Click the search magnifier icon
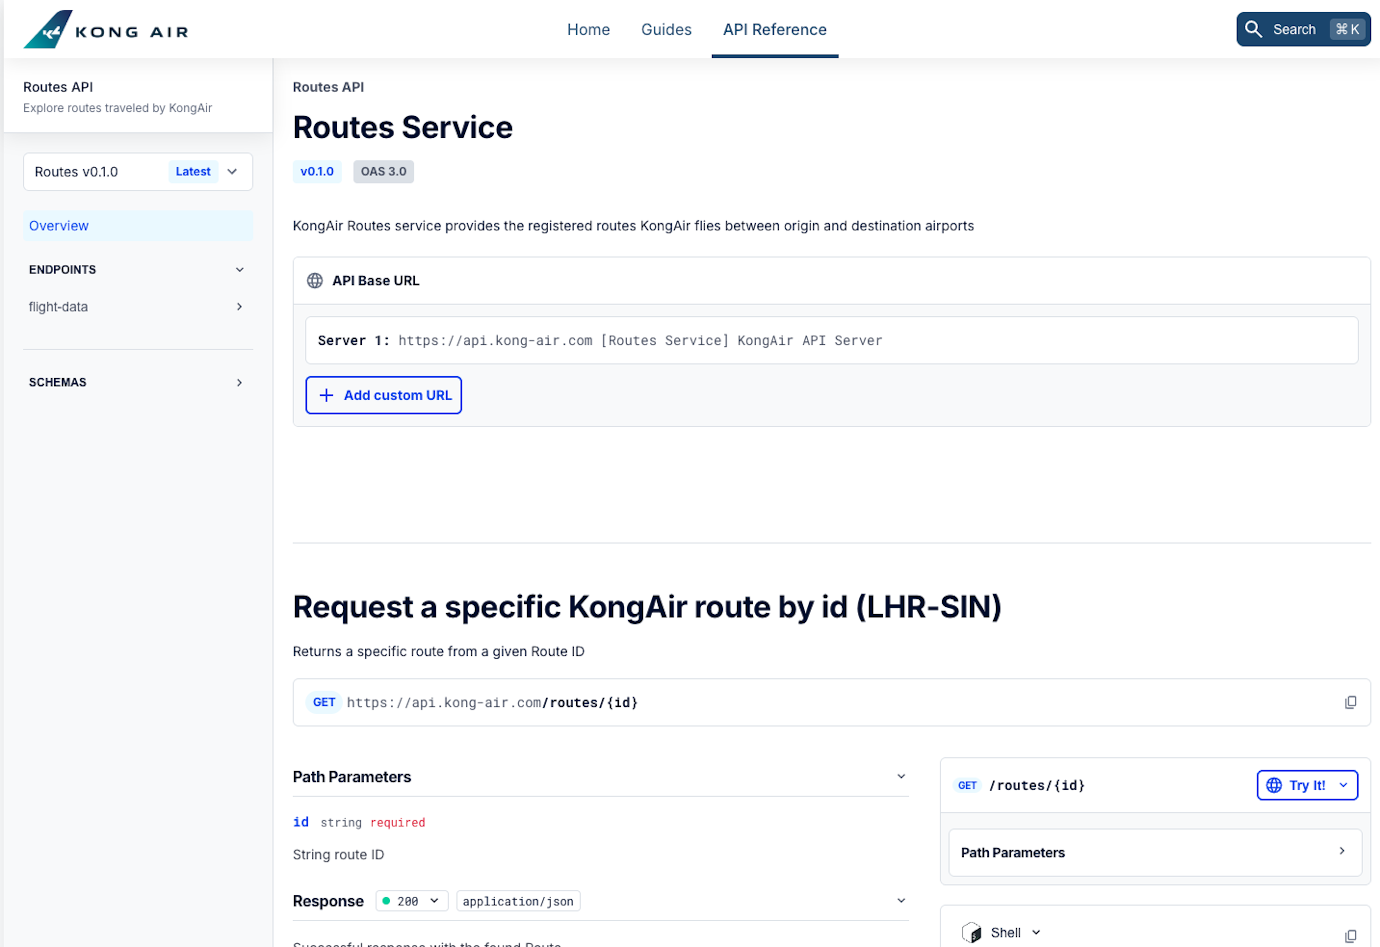This screenshot has height=947, width=1380. click(1254, 29)
